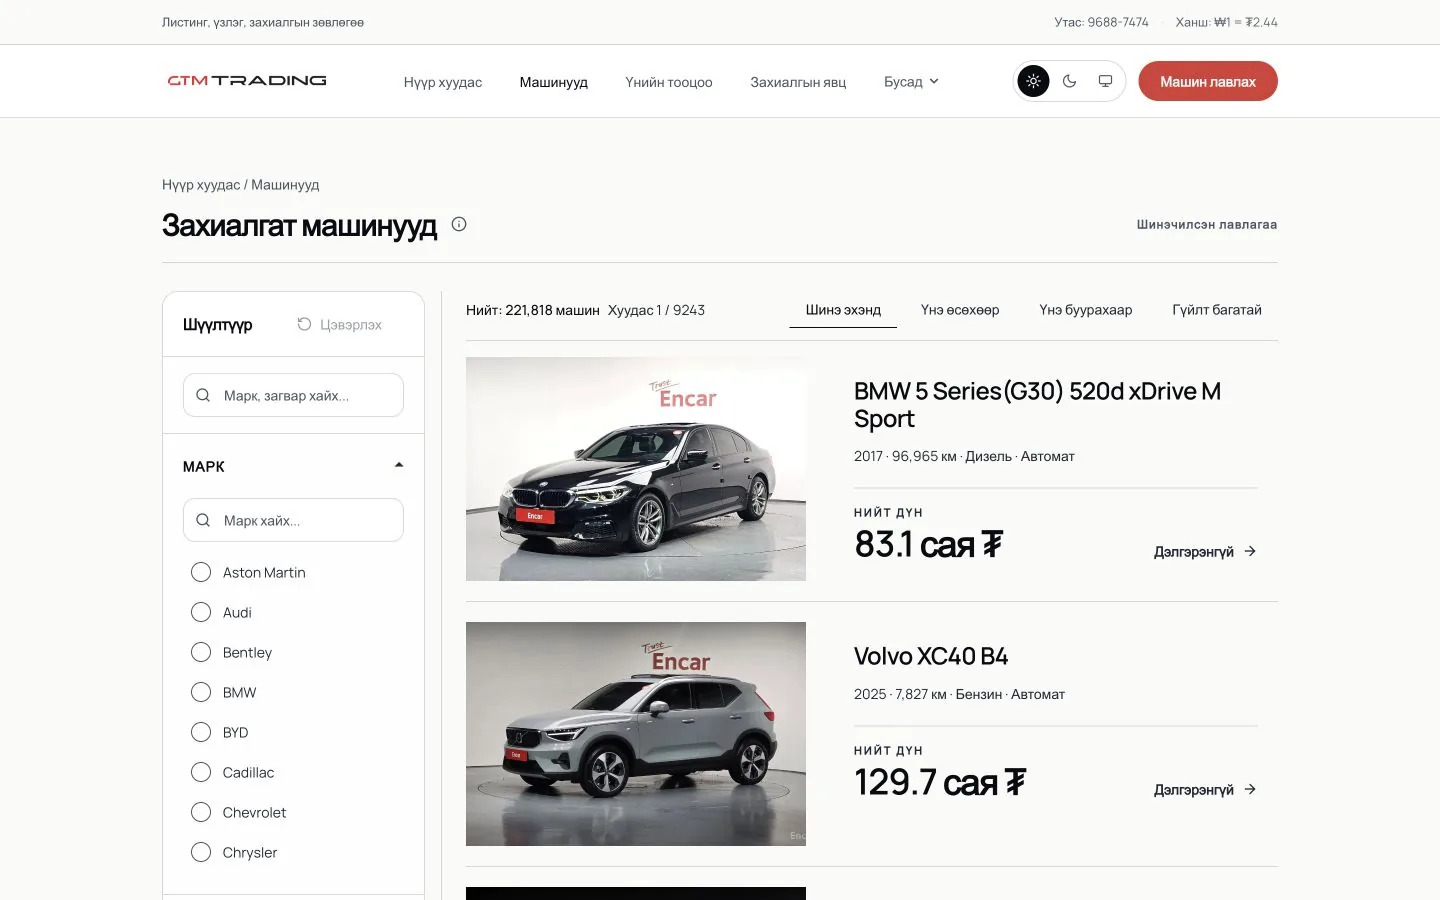Focus the Марк, загвар хайх search field

pos(293,395)
